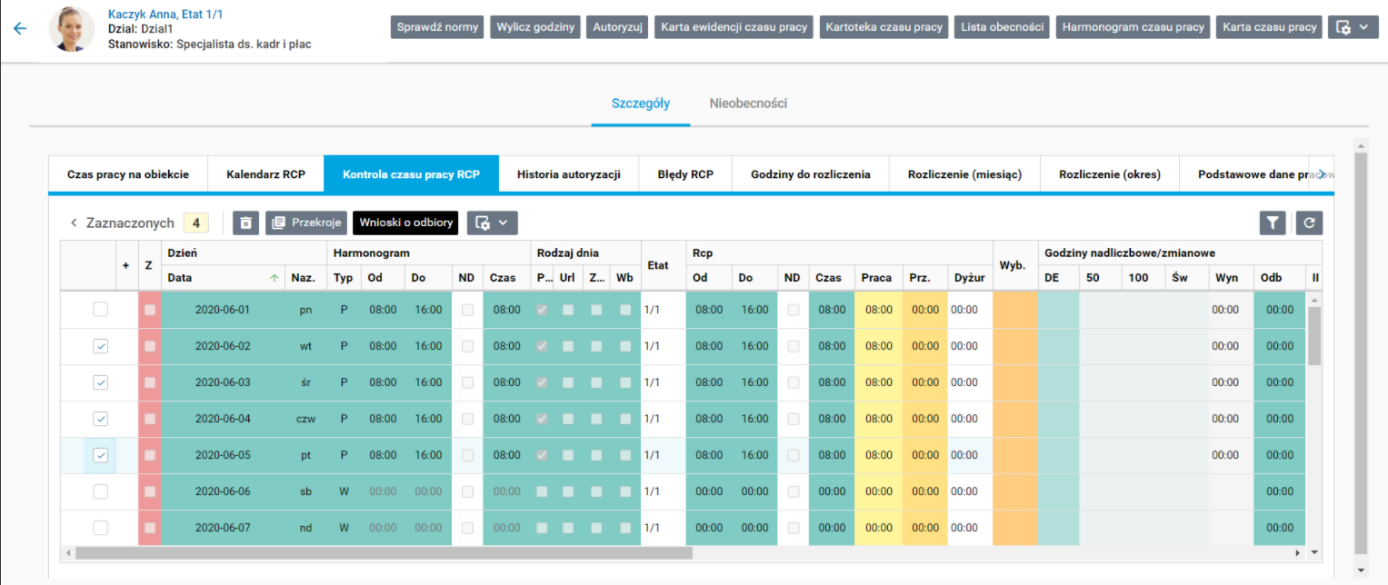Viewport: 1388px width, 585px height.
Task: Click the refresh grid icon
Action: (1309, 224)
